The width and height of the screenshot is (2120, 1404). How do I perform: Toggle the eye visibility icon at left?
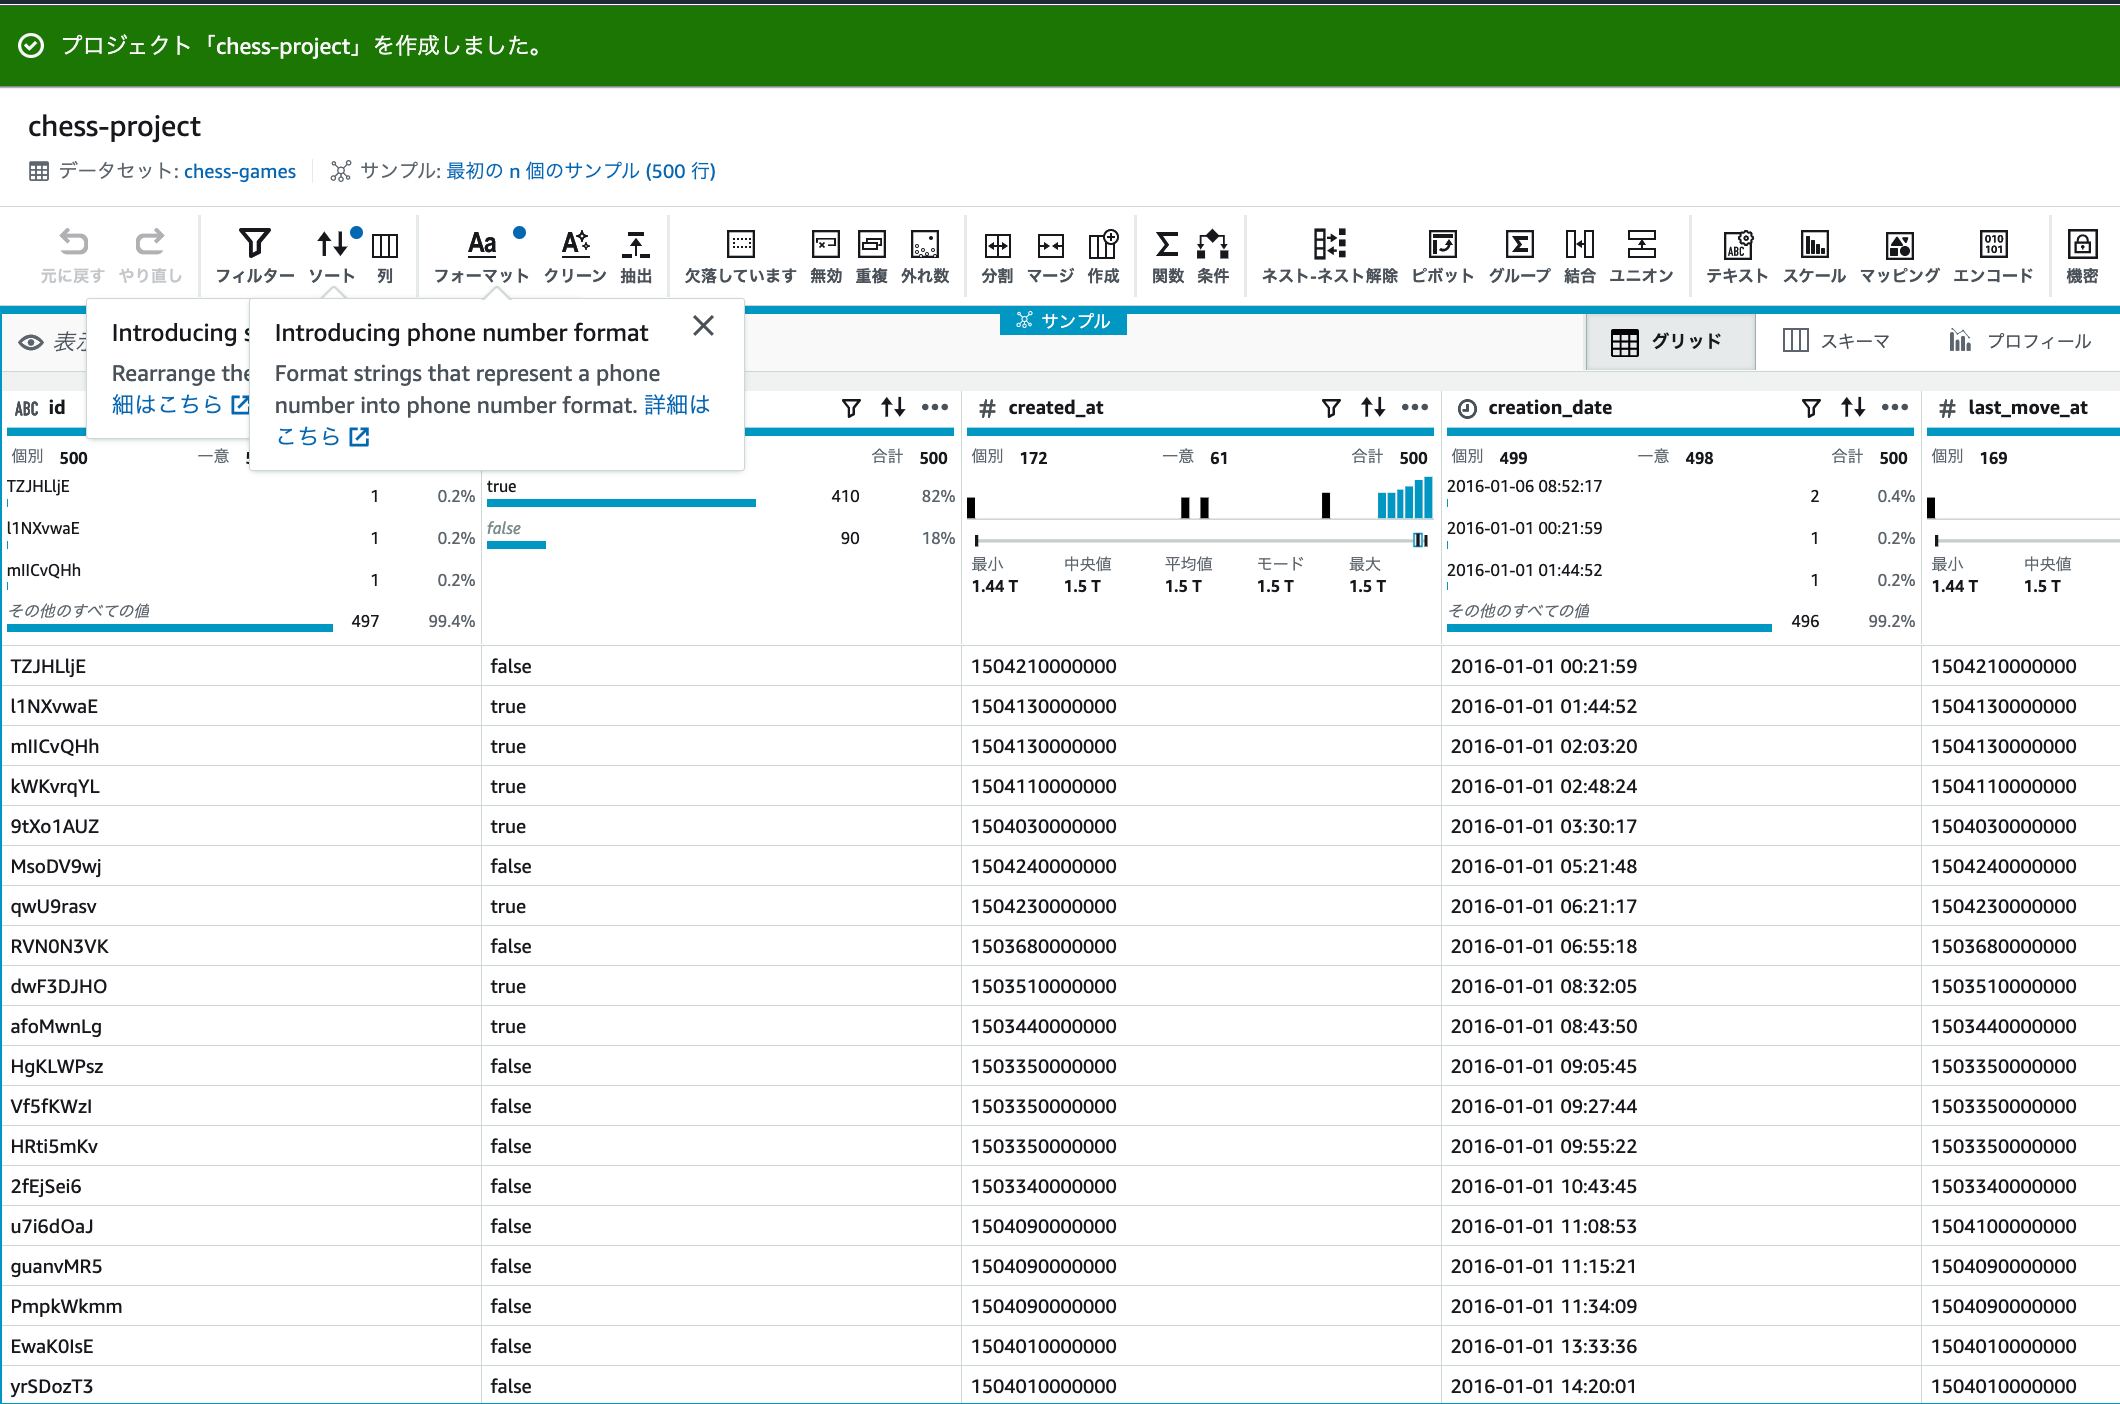pos(31,342)
